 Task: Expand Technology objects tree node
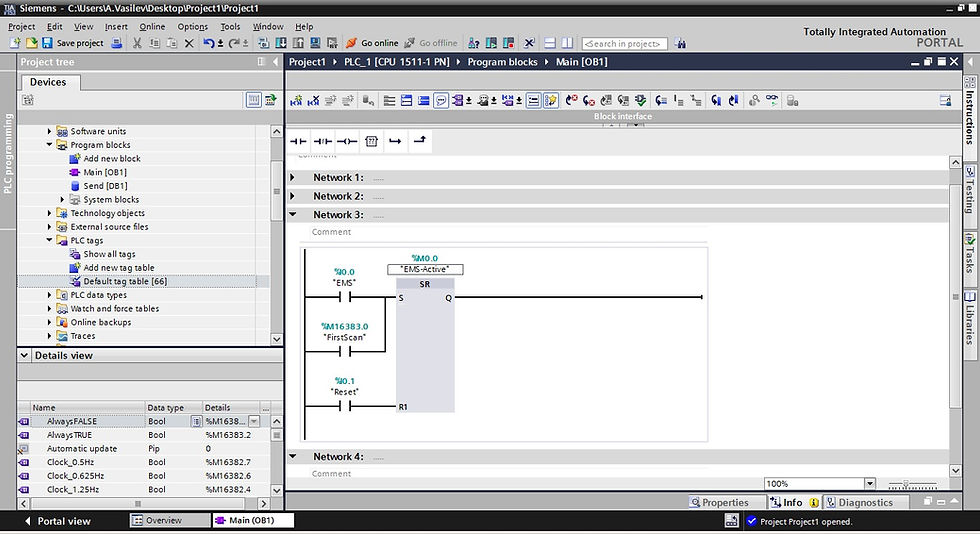[x=49, y=213]
